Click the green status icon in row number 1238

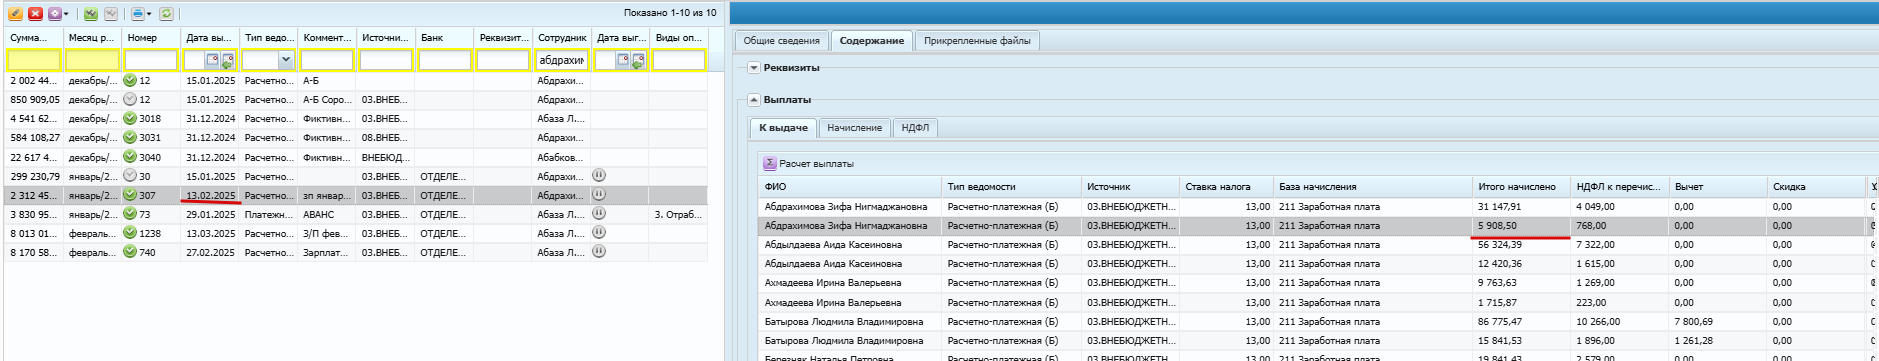click(130, 233)
